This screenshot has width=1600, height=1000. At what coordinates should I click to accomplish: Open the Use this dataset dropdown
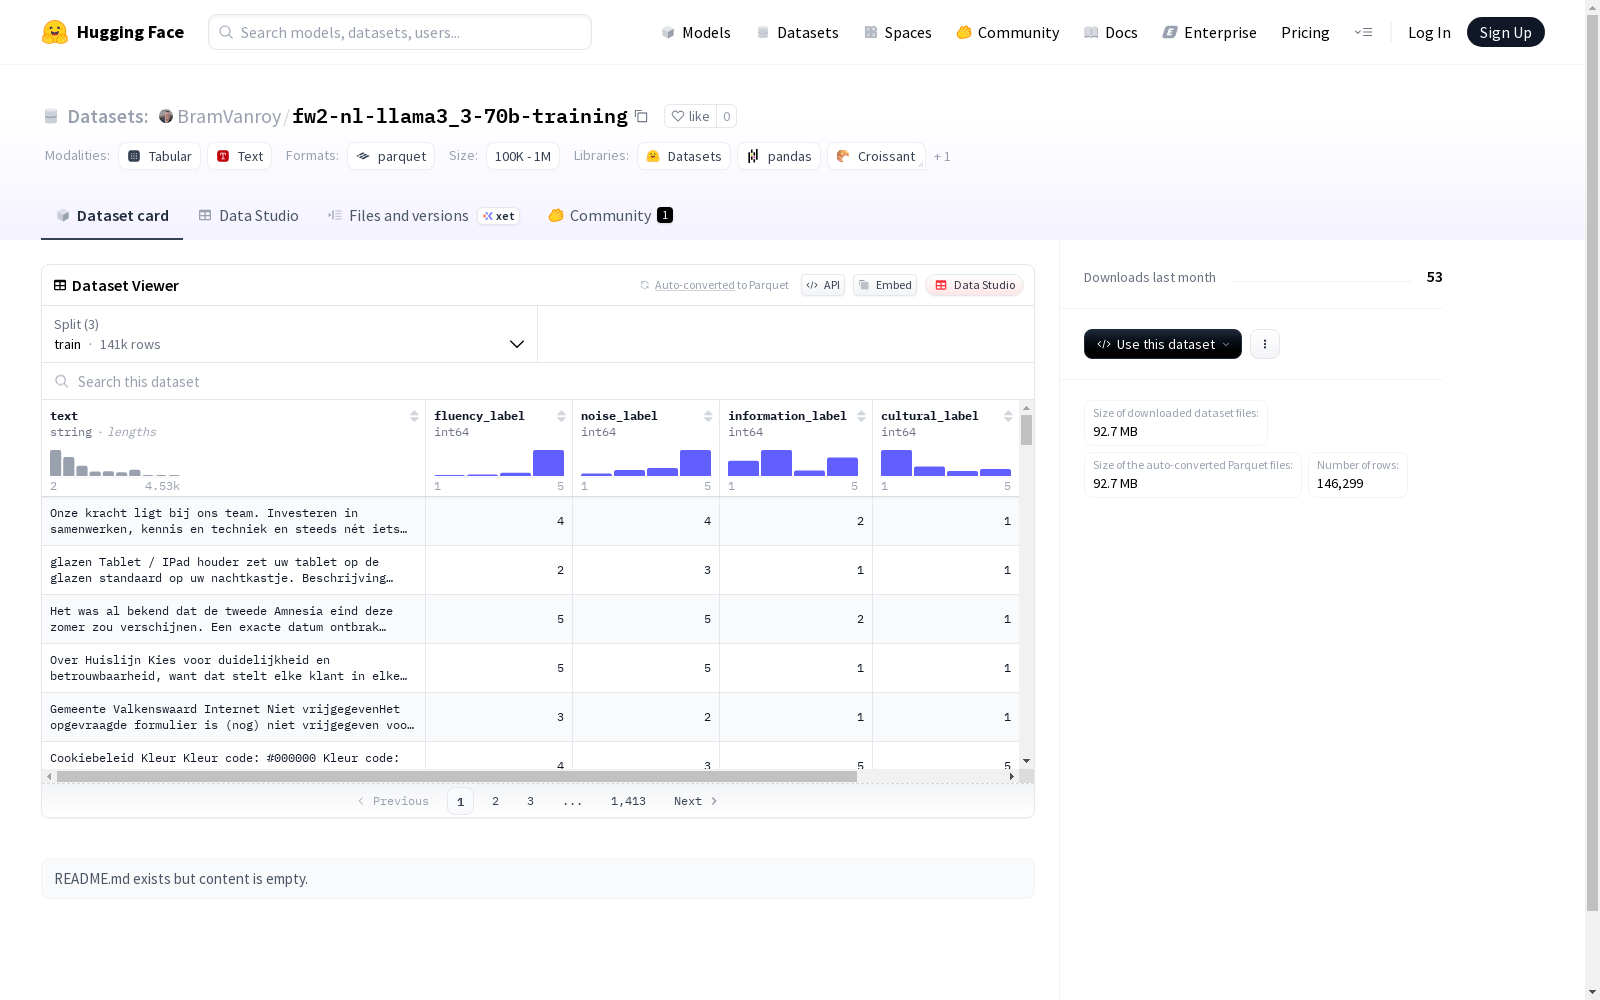(x=1163, y=344)
